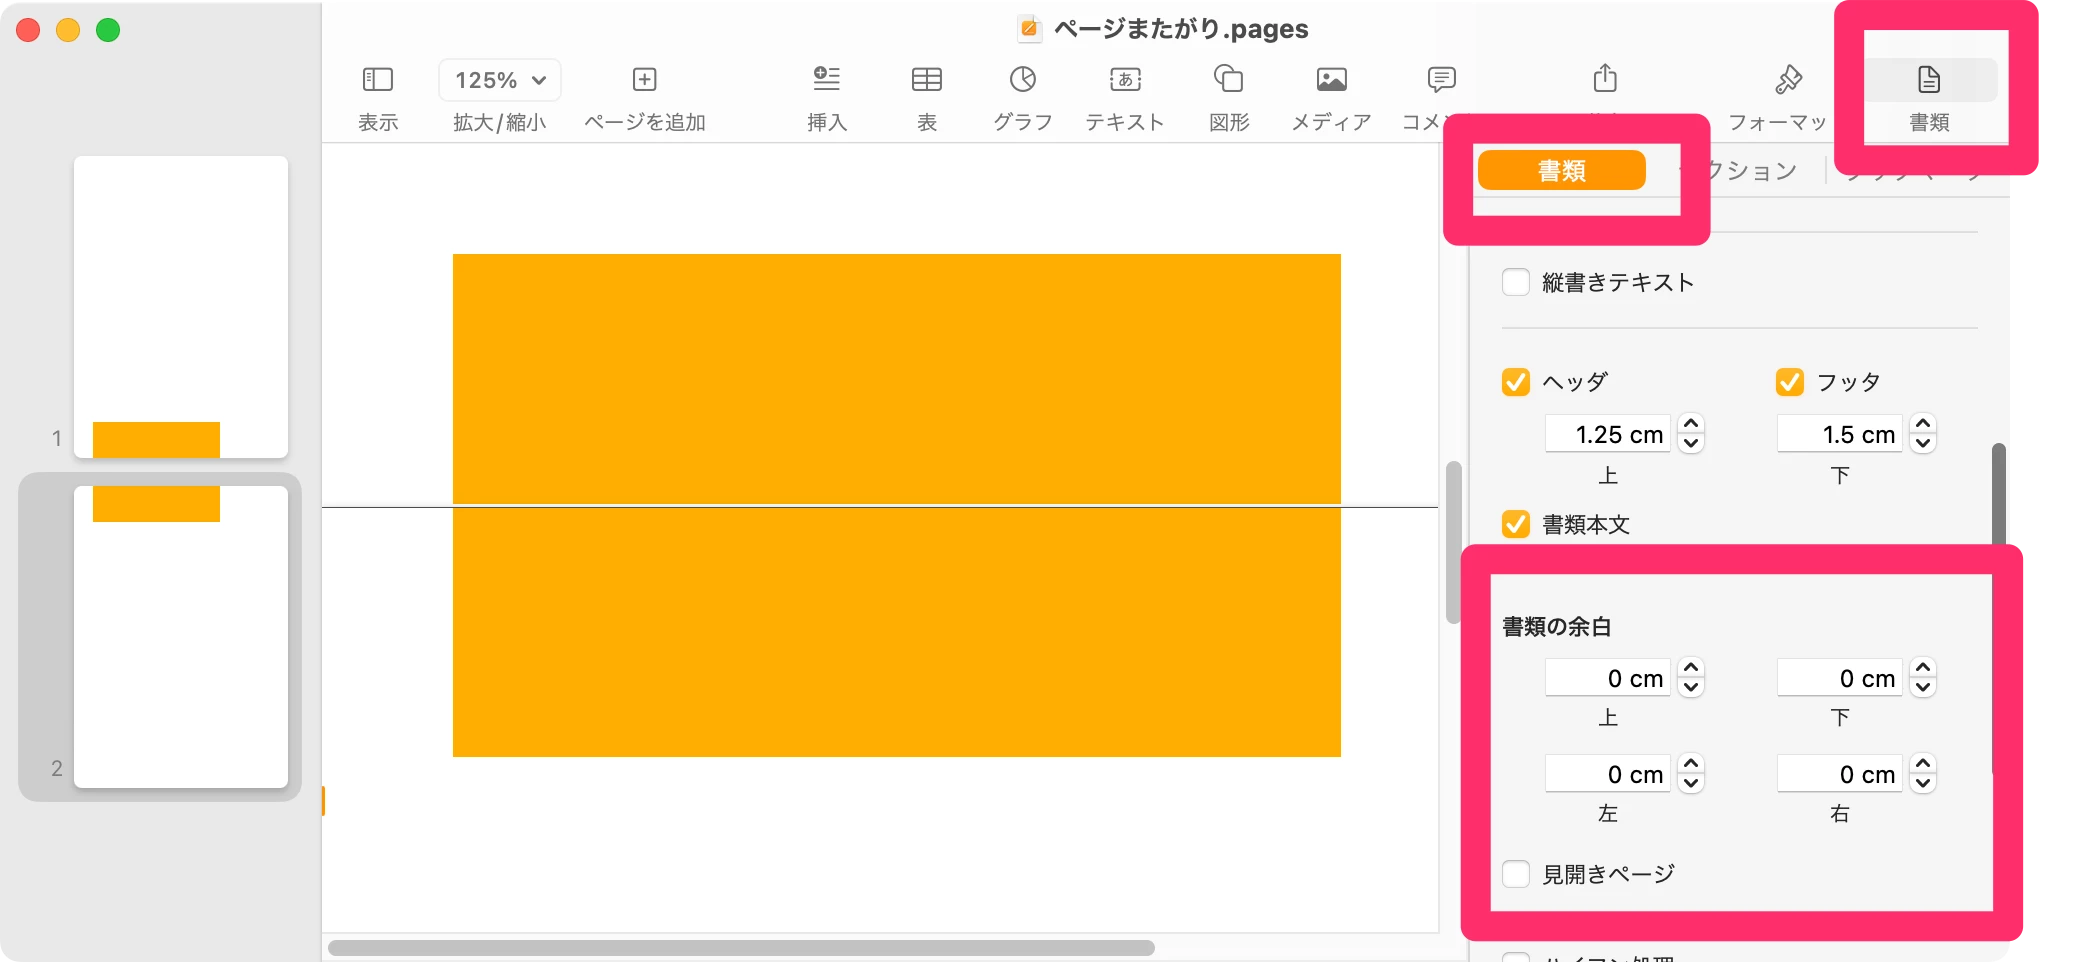Click the ページまたがり.pages title

point(1181,29)
